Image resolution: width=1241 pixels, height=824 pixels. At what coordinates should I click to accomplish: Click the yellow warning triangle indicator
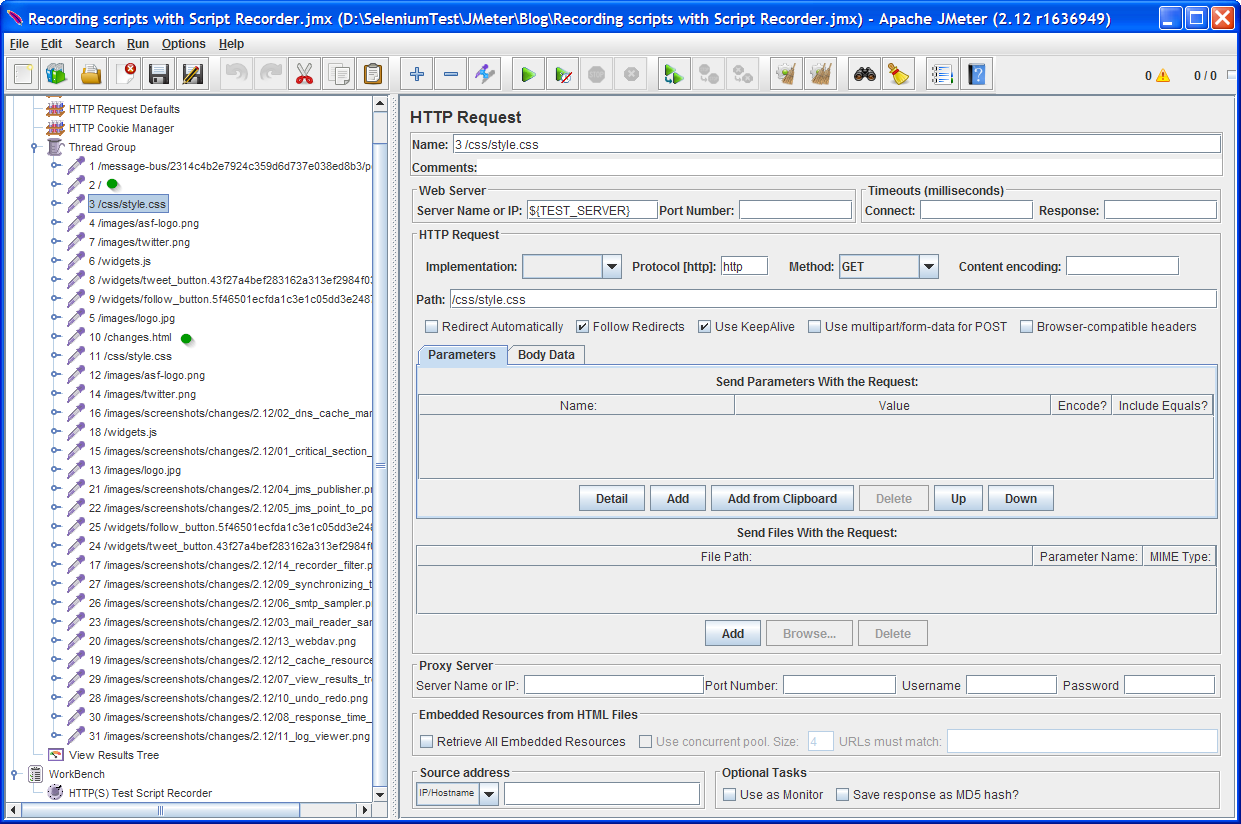coord(1163,76)
